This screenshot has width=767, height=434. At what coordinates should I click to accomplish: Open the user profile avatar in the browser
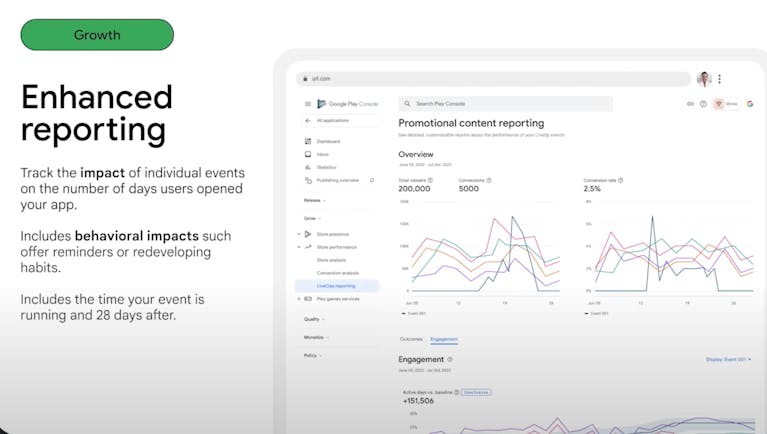[x=704, y=79]
